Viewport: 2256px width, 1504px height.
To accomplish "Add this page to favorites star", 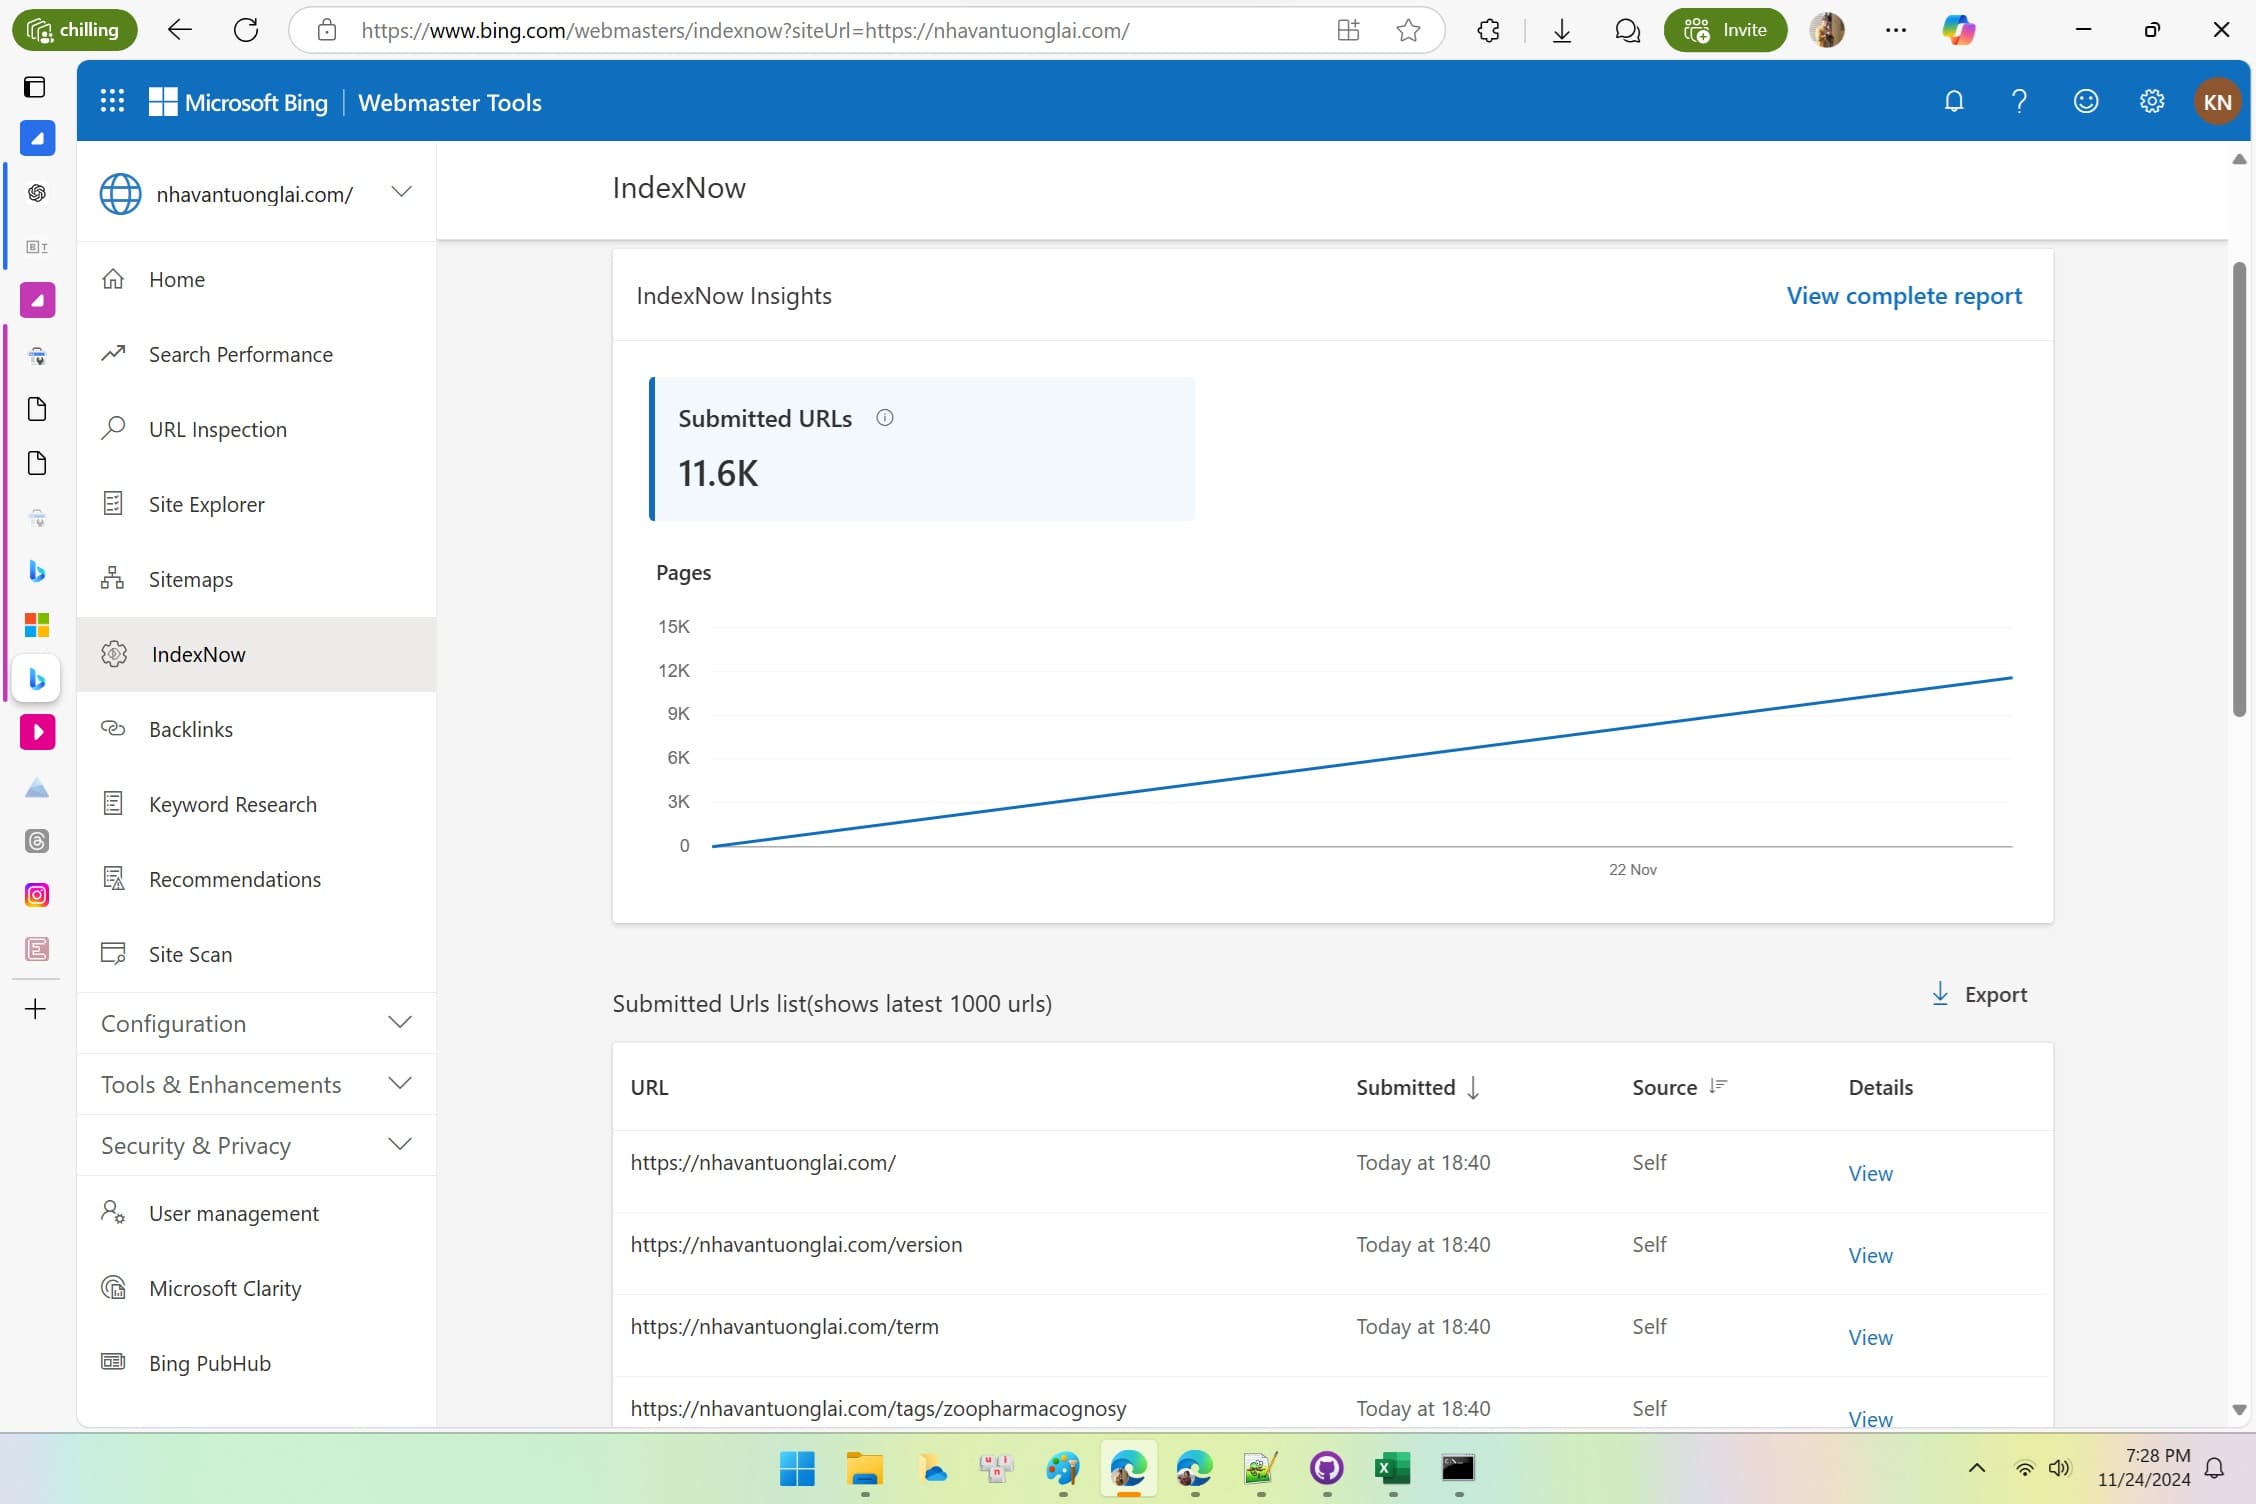I will pos(1408,30).
